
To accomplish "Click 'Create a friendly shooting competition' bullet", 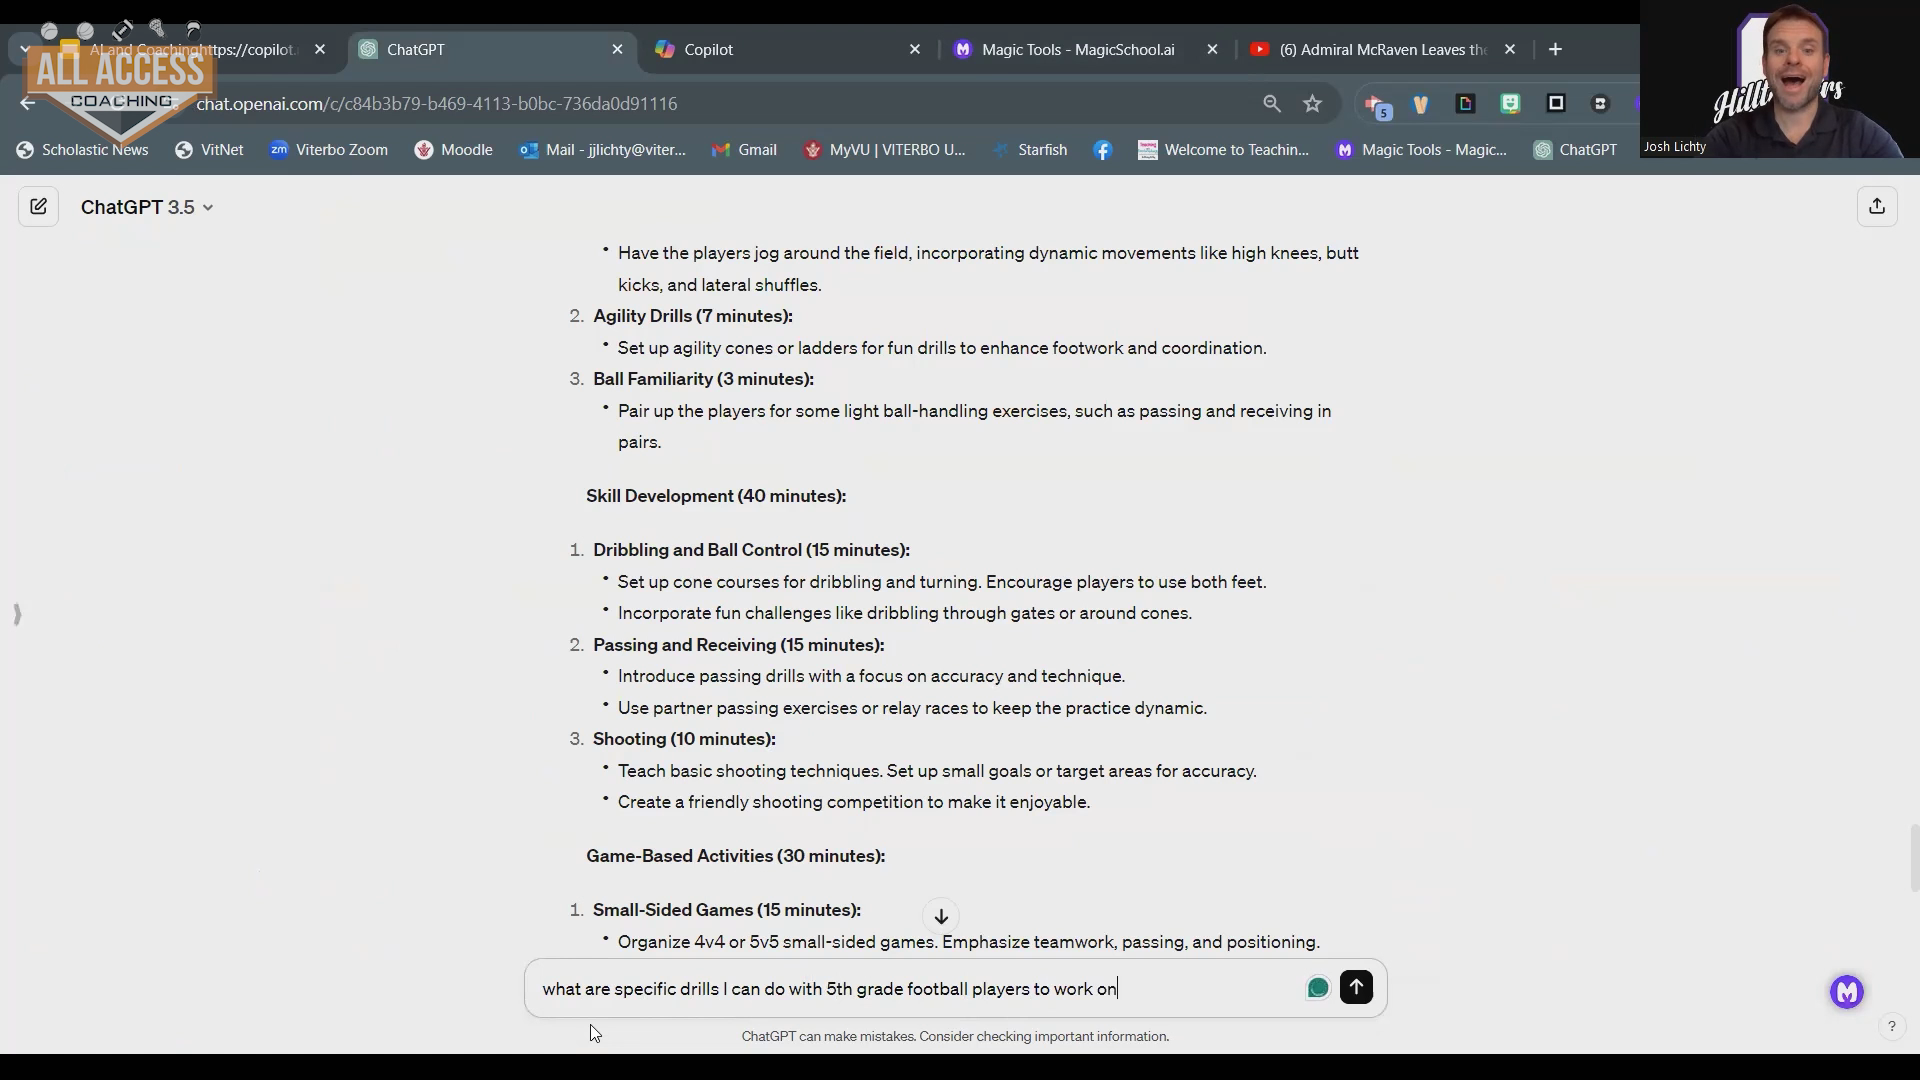I will 854,802.
